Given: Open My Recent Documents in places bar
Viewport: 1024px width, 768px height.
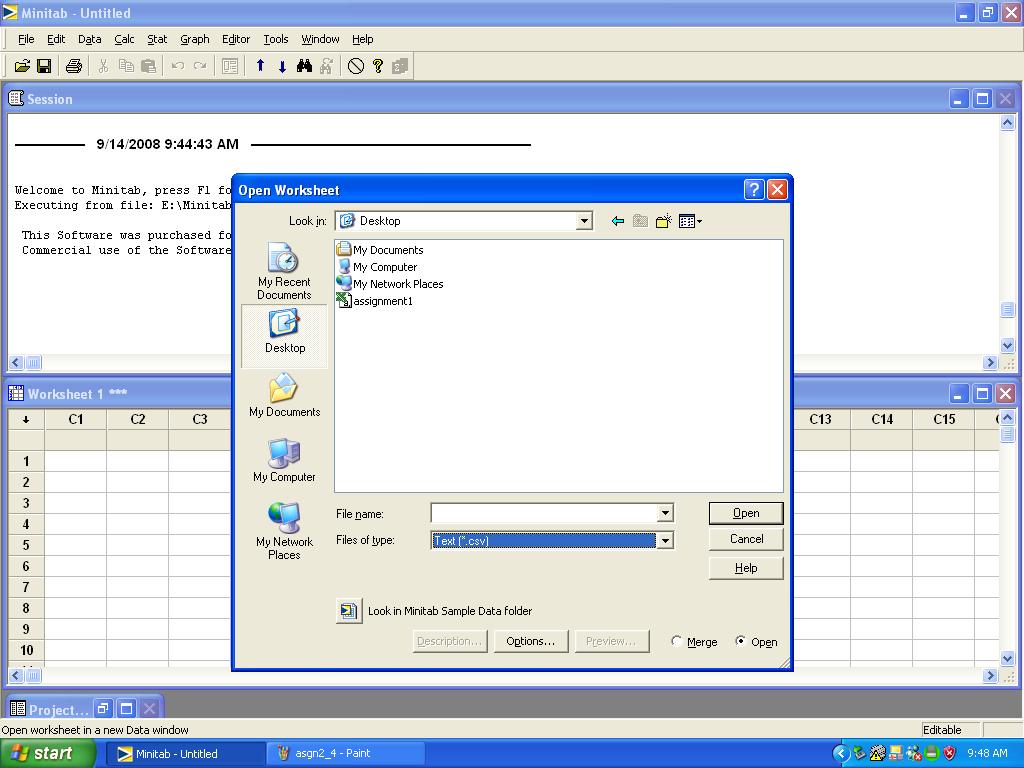Looking at the screenshot, I should [x=284, y=272].
